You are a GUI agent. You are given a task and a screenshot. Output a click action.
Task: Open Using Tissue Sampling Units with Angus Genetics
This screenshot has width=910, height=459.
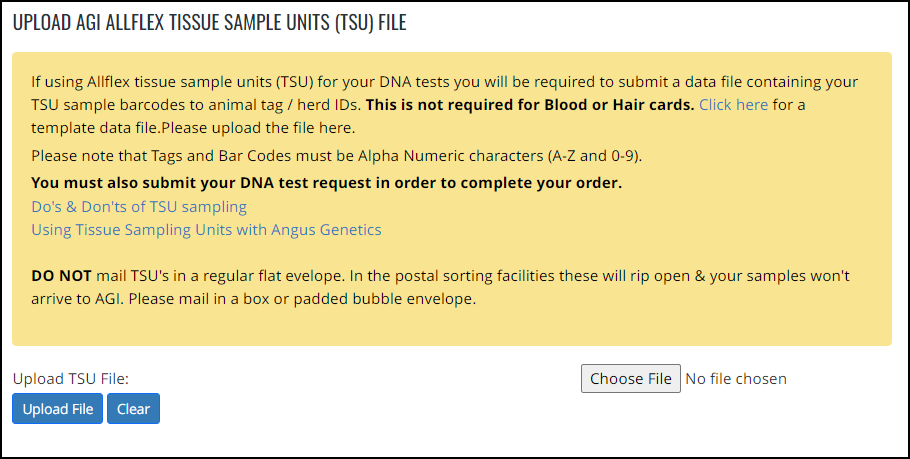pos(206,230)
